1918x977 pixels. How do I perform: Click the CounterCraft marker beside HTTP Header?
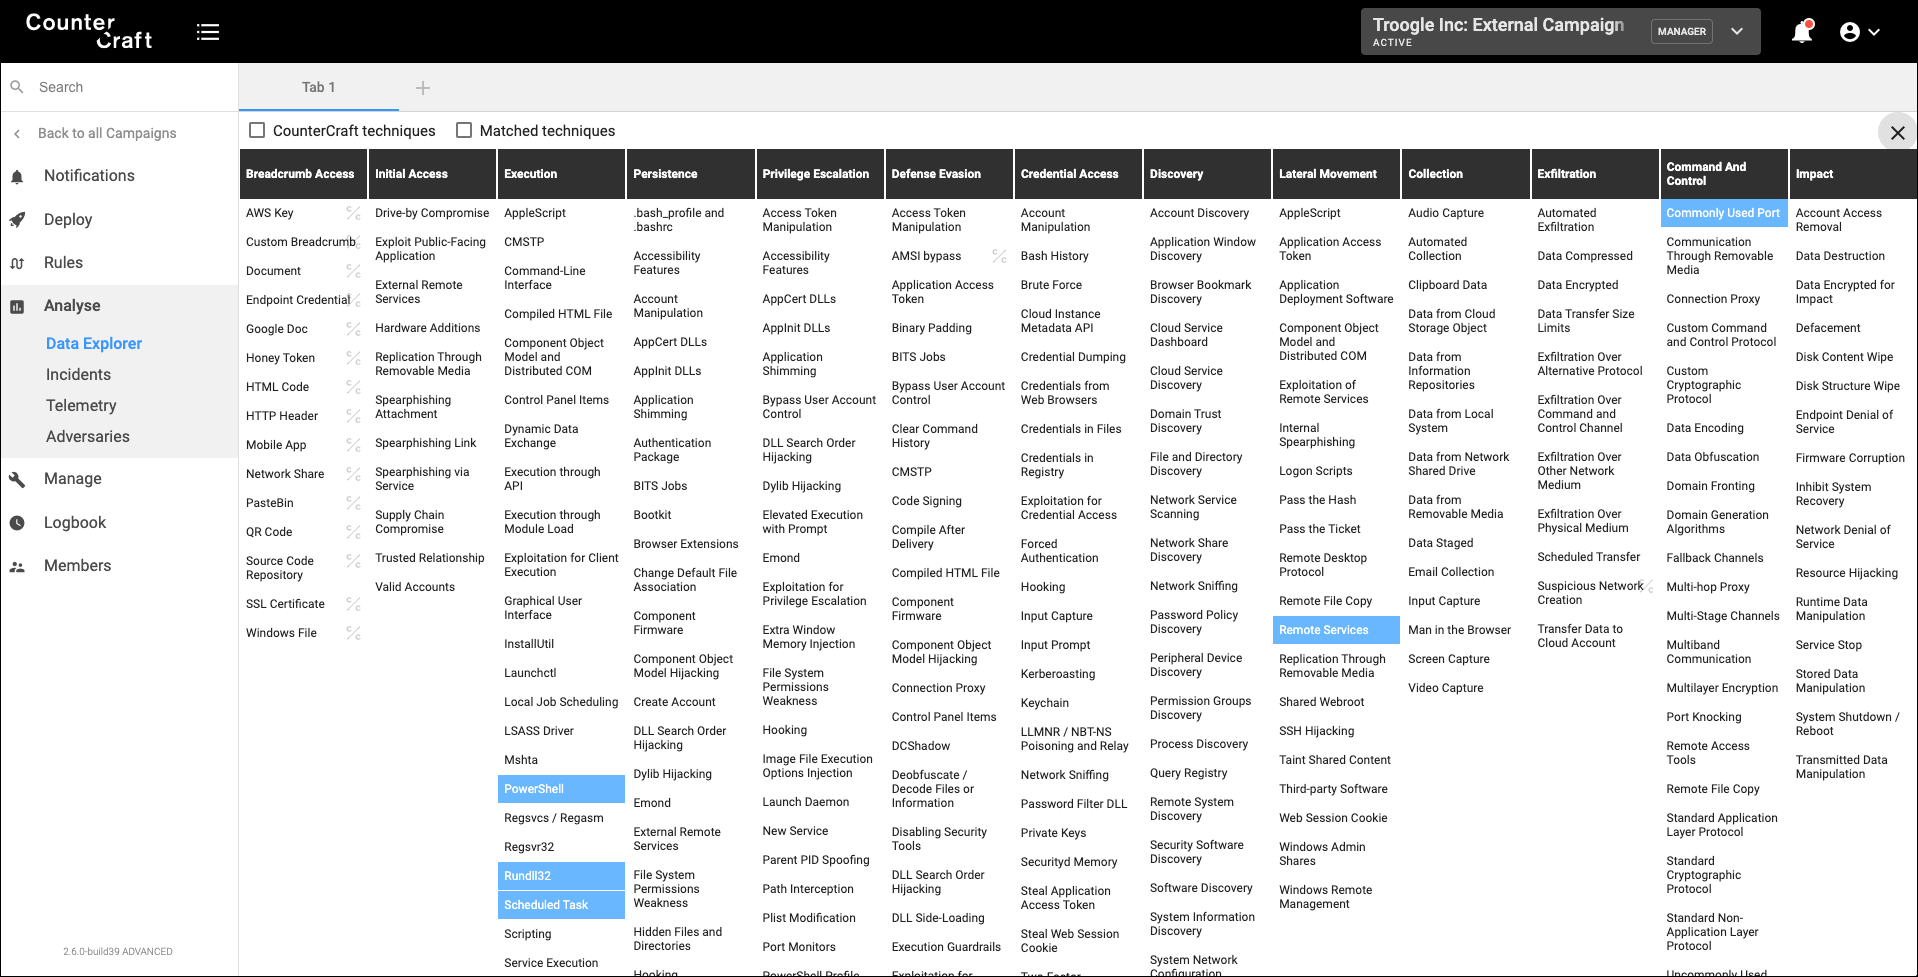[353, 416]
